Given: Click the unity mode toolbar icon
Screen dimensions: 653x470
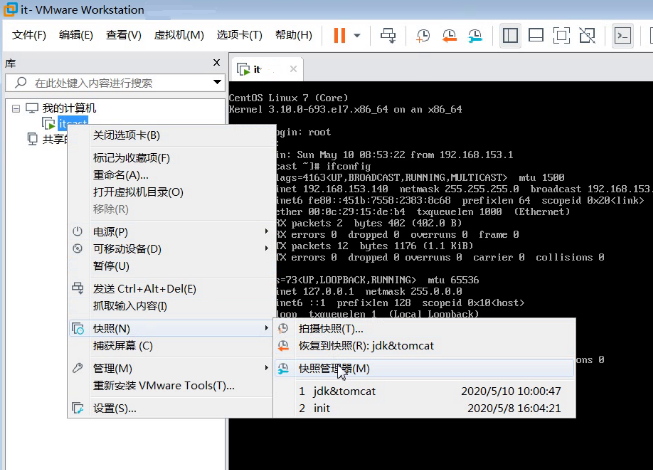Looking at the screenshot, I should tap(587, 35).
